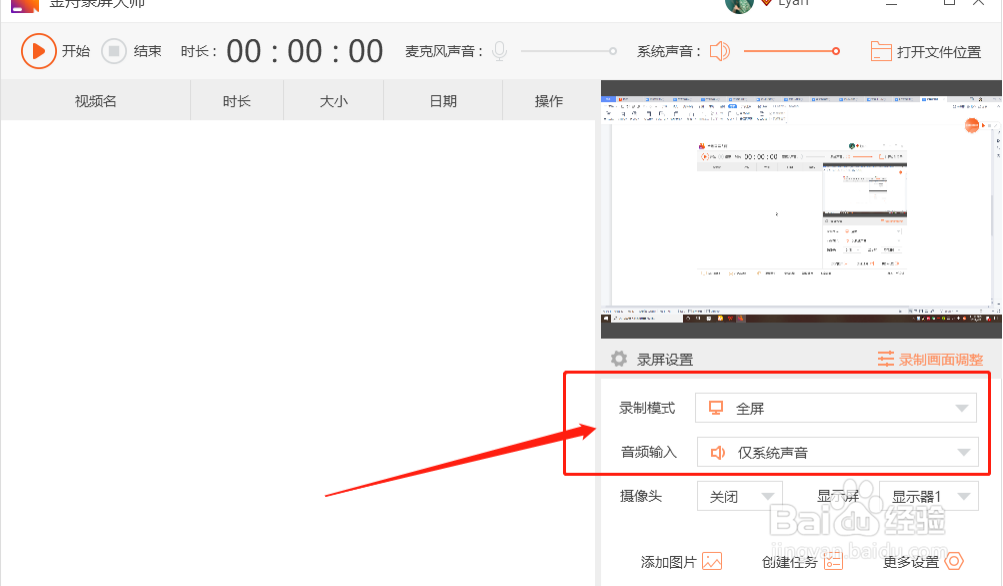Click the 金舟录屏大师 app logo
This screenshot has height=586, width=1003.
(x=23, y=5)
